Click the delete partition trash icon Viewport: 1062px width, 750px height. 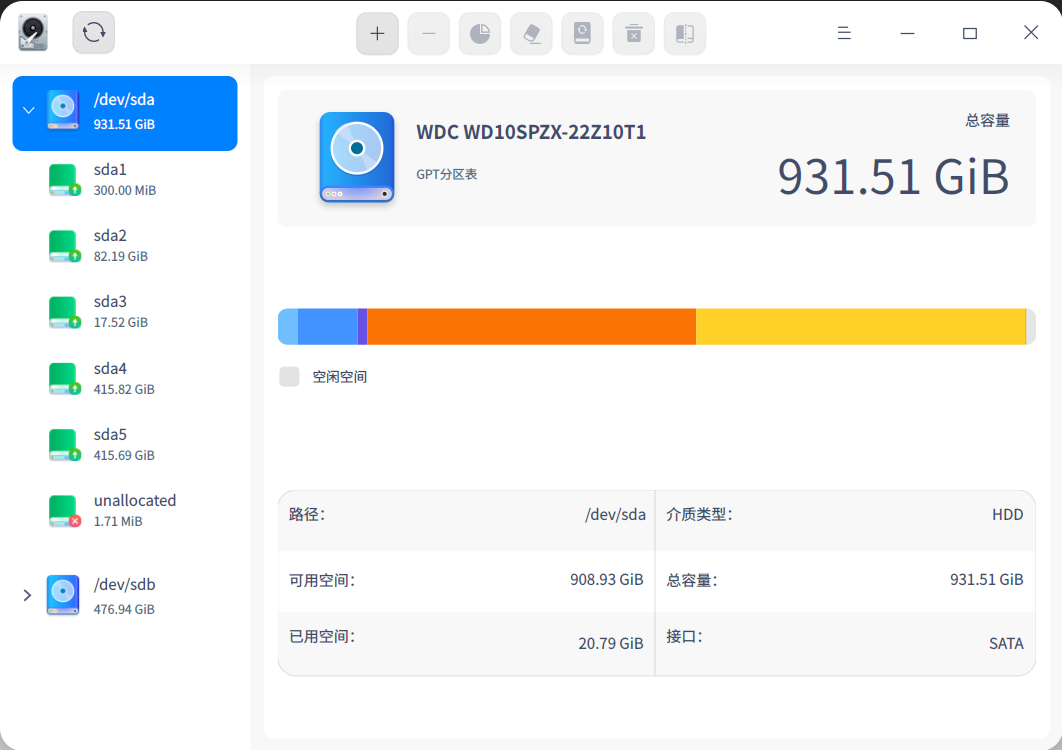[633, 33]
